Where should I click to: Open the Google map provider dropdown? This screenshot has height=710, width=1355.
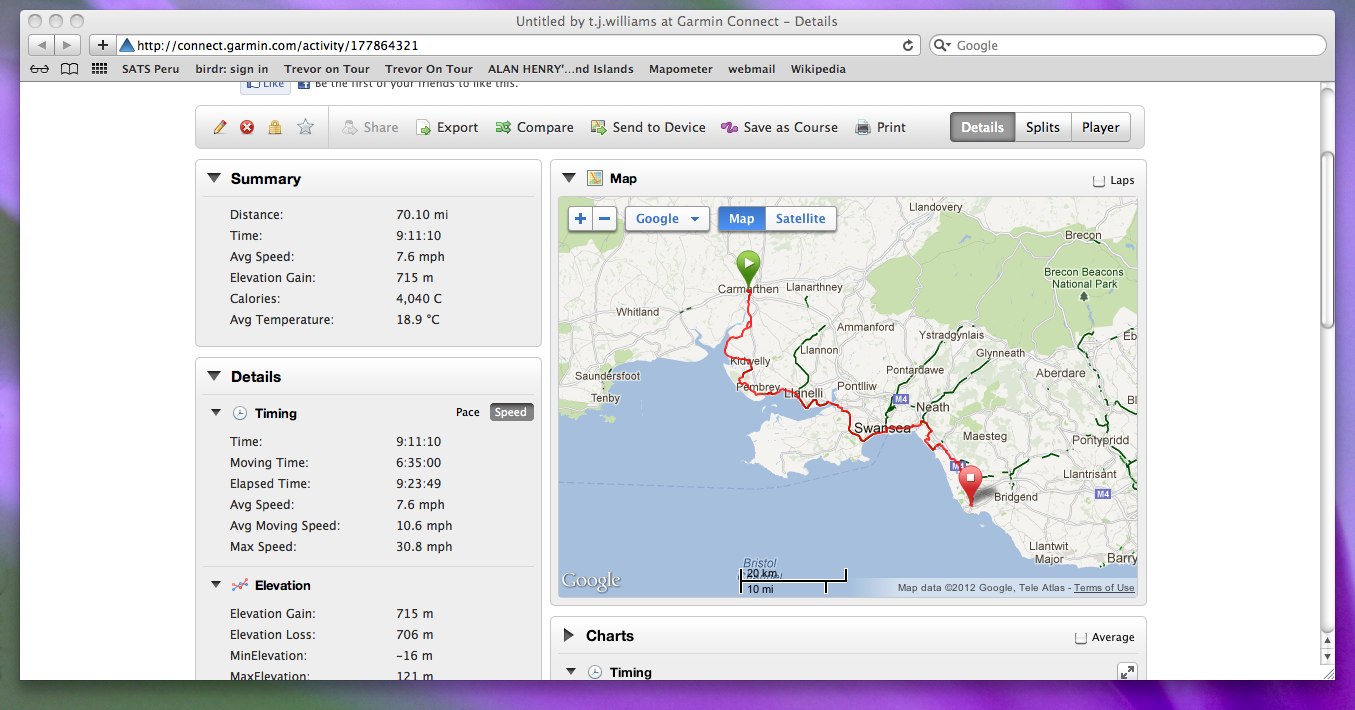pyautogui.click(x=667, y=219)
